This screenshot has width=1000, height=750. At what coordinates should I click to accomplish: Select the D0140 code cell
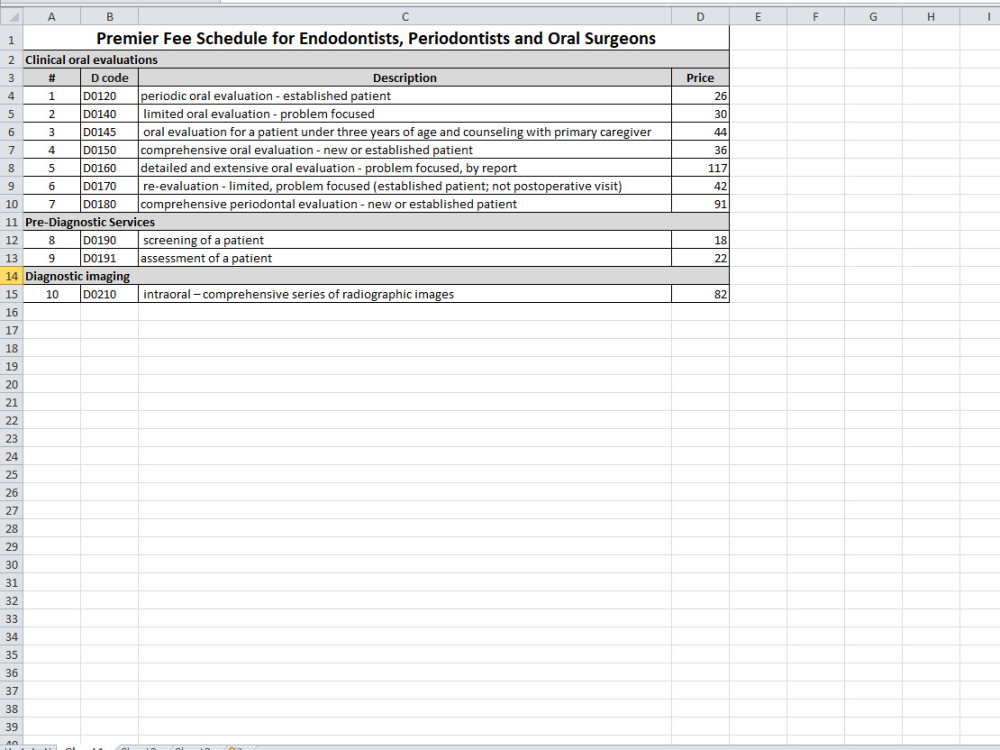[110, 114]
